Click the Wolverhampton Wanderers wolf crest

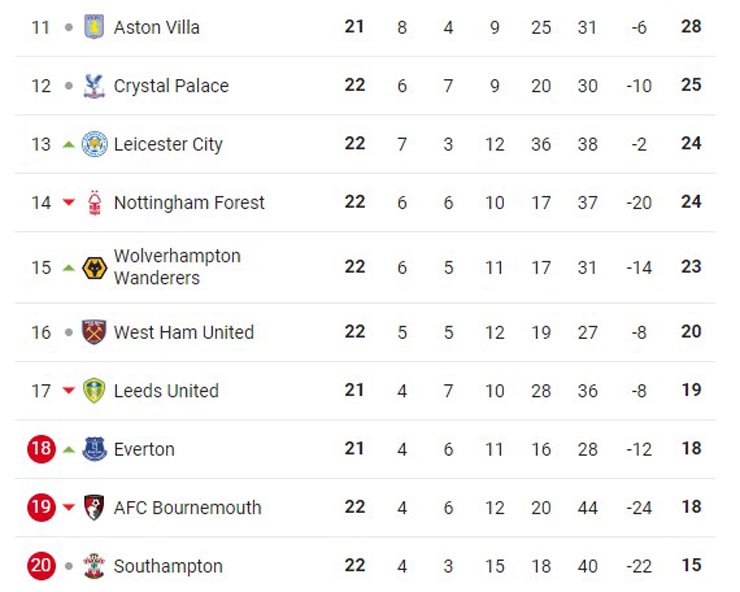point(94,267)
